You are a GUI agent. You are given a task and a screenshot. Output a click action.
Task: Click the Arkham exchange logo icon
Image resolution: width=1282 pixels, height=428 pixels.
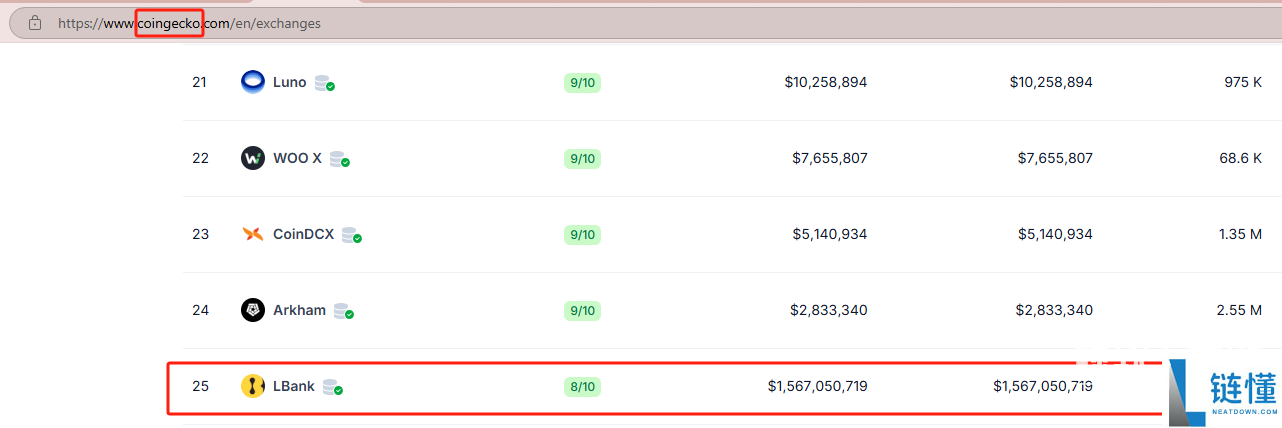tap(253, 310)
